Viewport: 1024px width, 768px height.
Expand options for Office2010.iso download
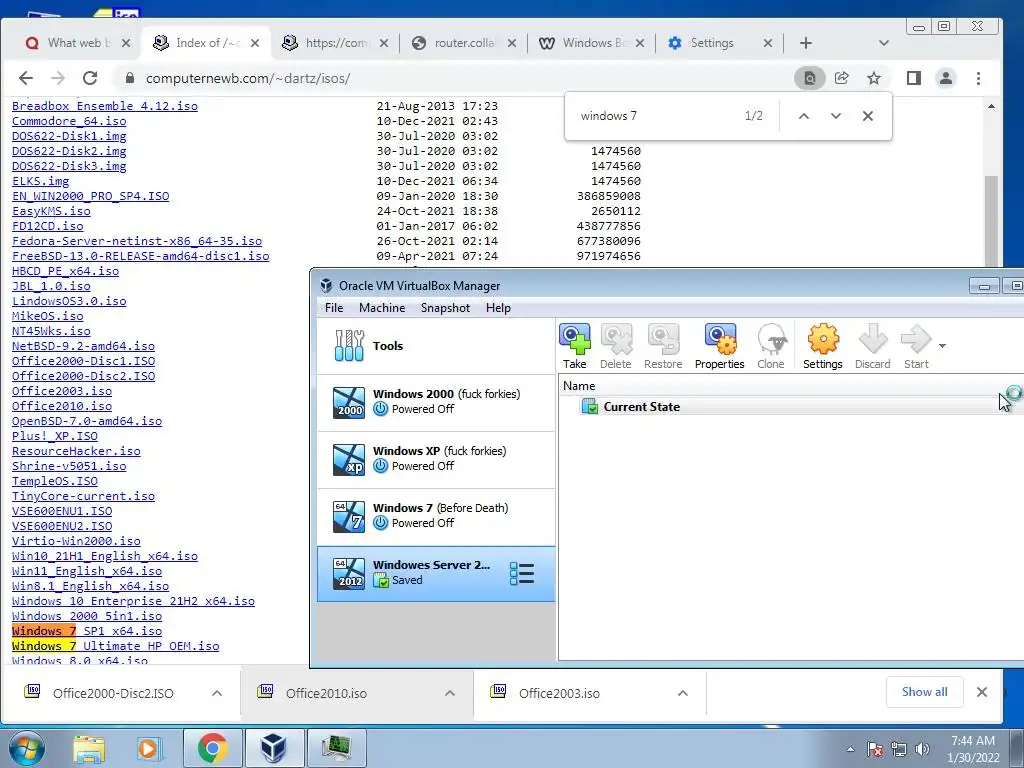click(450, 694)
